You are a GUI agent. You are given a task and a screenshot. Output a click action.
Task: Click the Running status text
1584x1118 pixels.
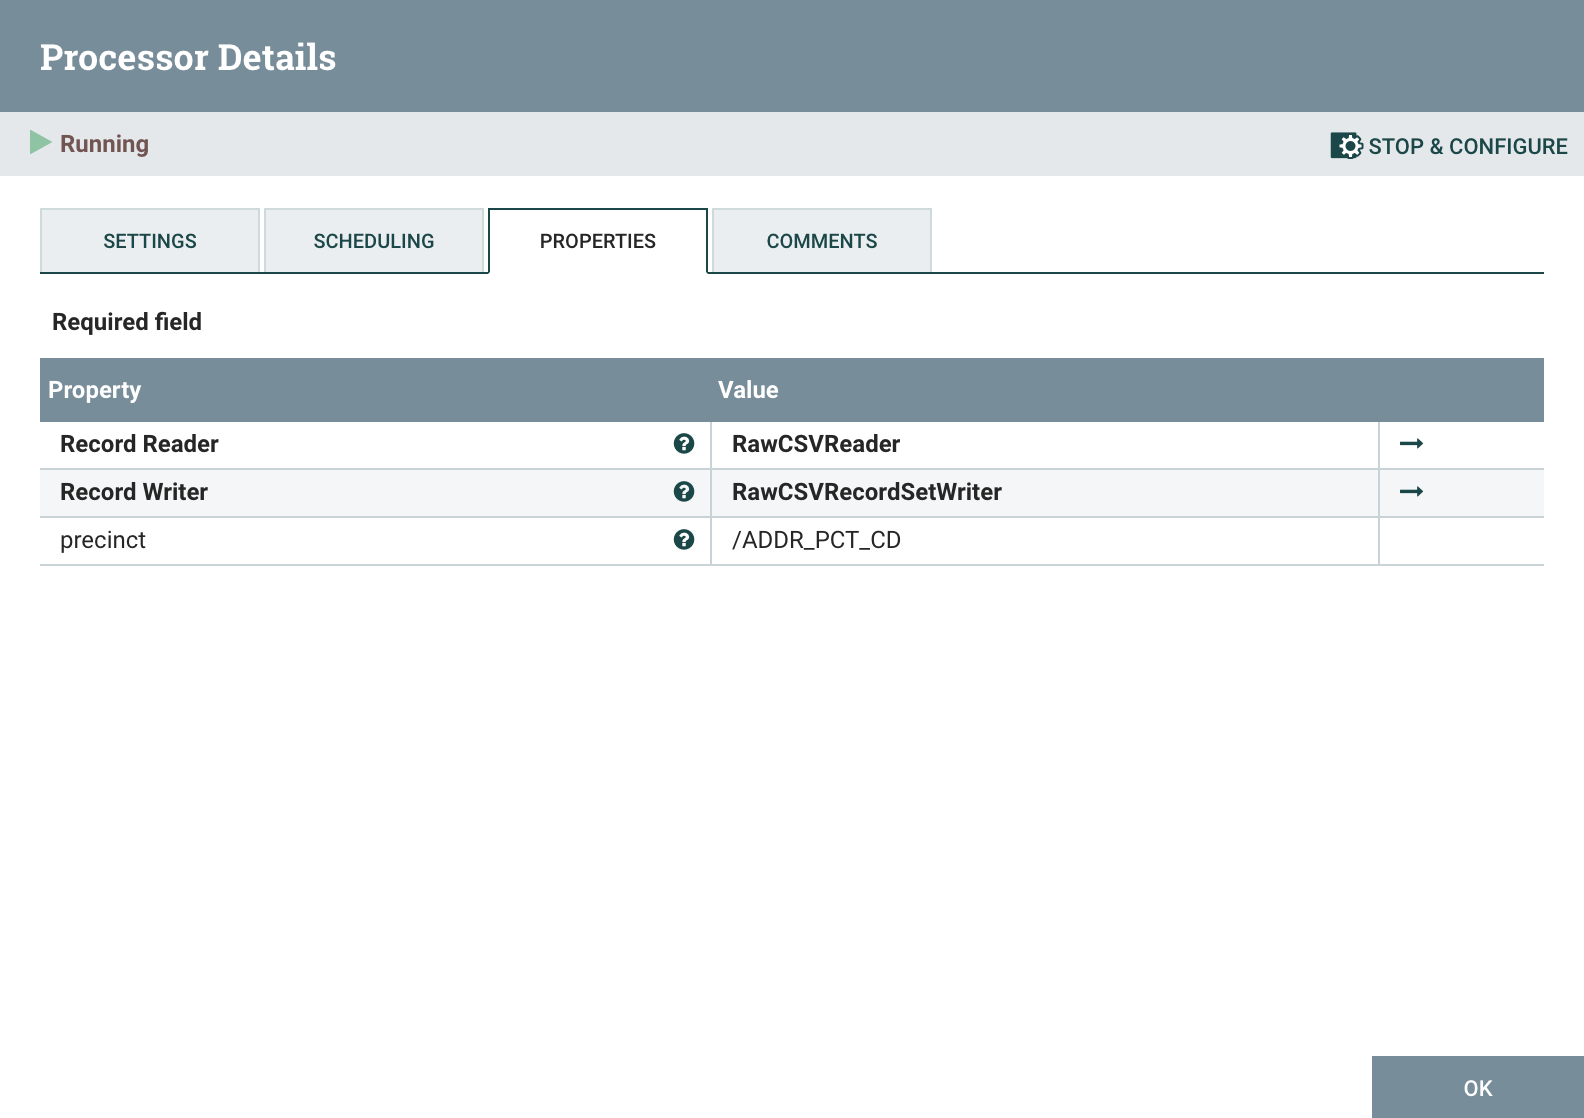pos(104,144)
